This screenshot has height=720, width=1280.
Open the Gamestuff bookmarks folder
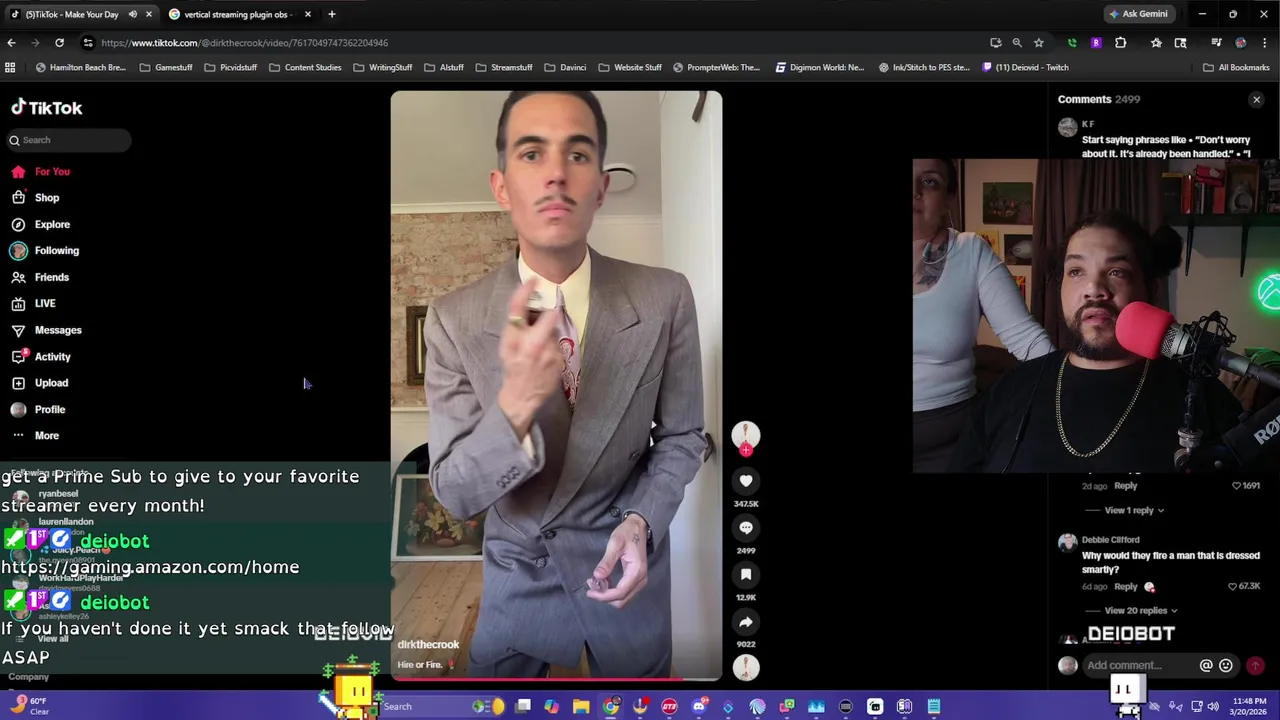tap(166, 68)
